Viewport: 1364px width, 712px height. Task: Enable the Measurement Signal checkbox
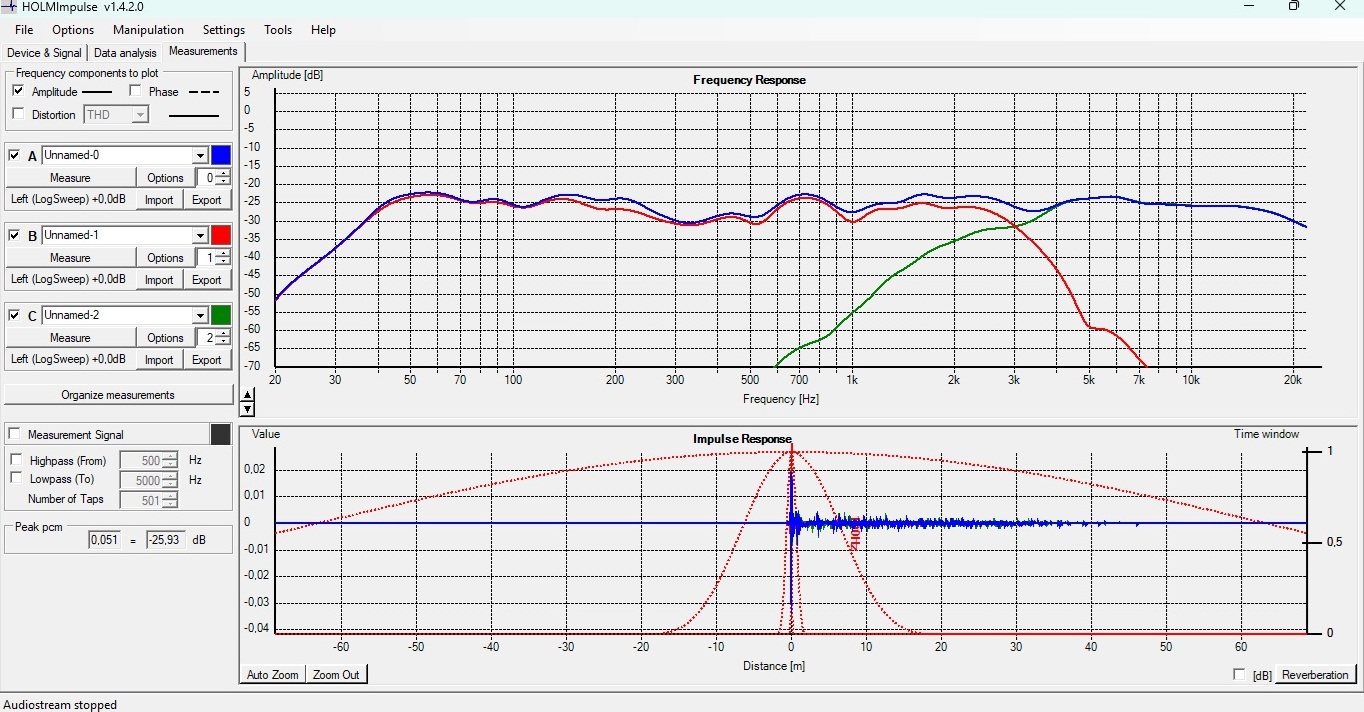point(14,434)
